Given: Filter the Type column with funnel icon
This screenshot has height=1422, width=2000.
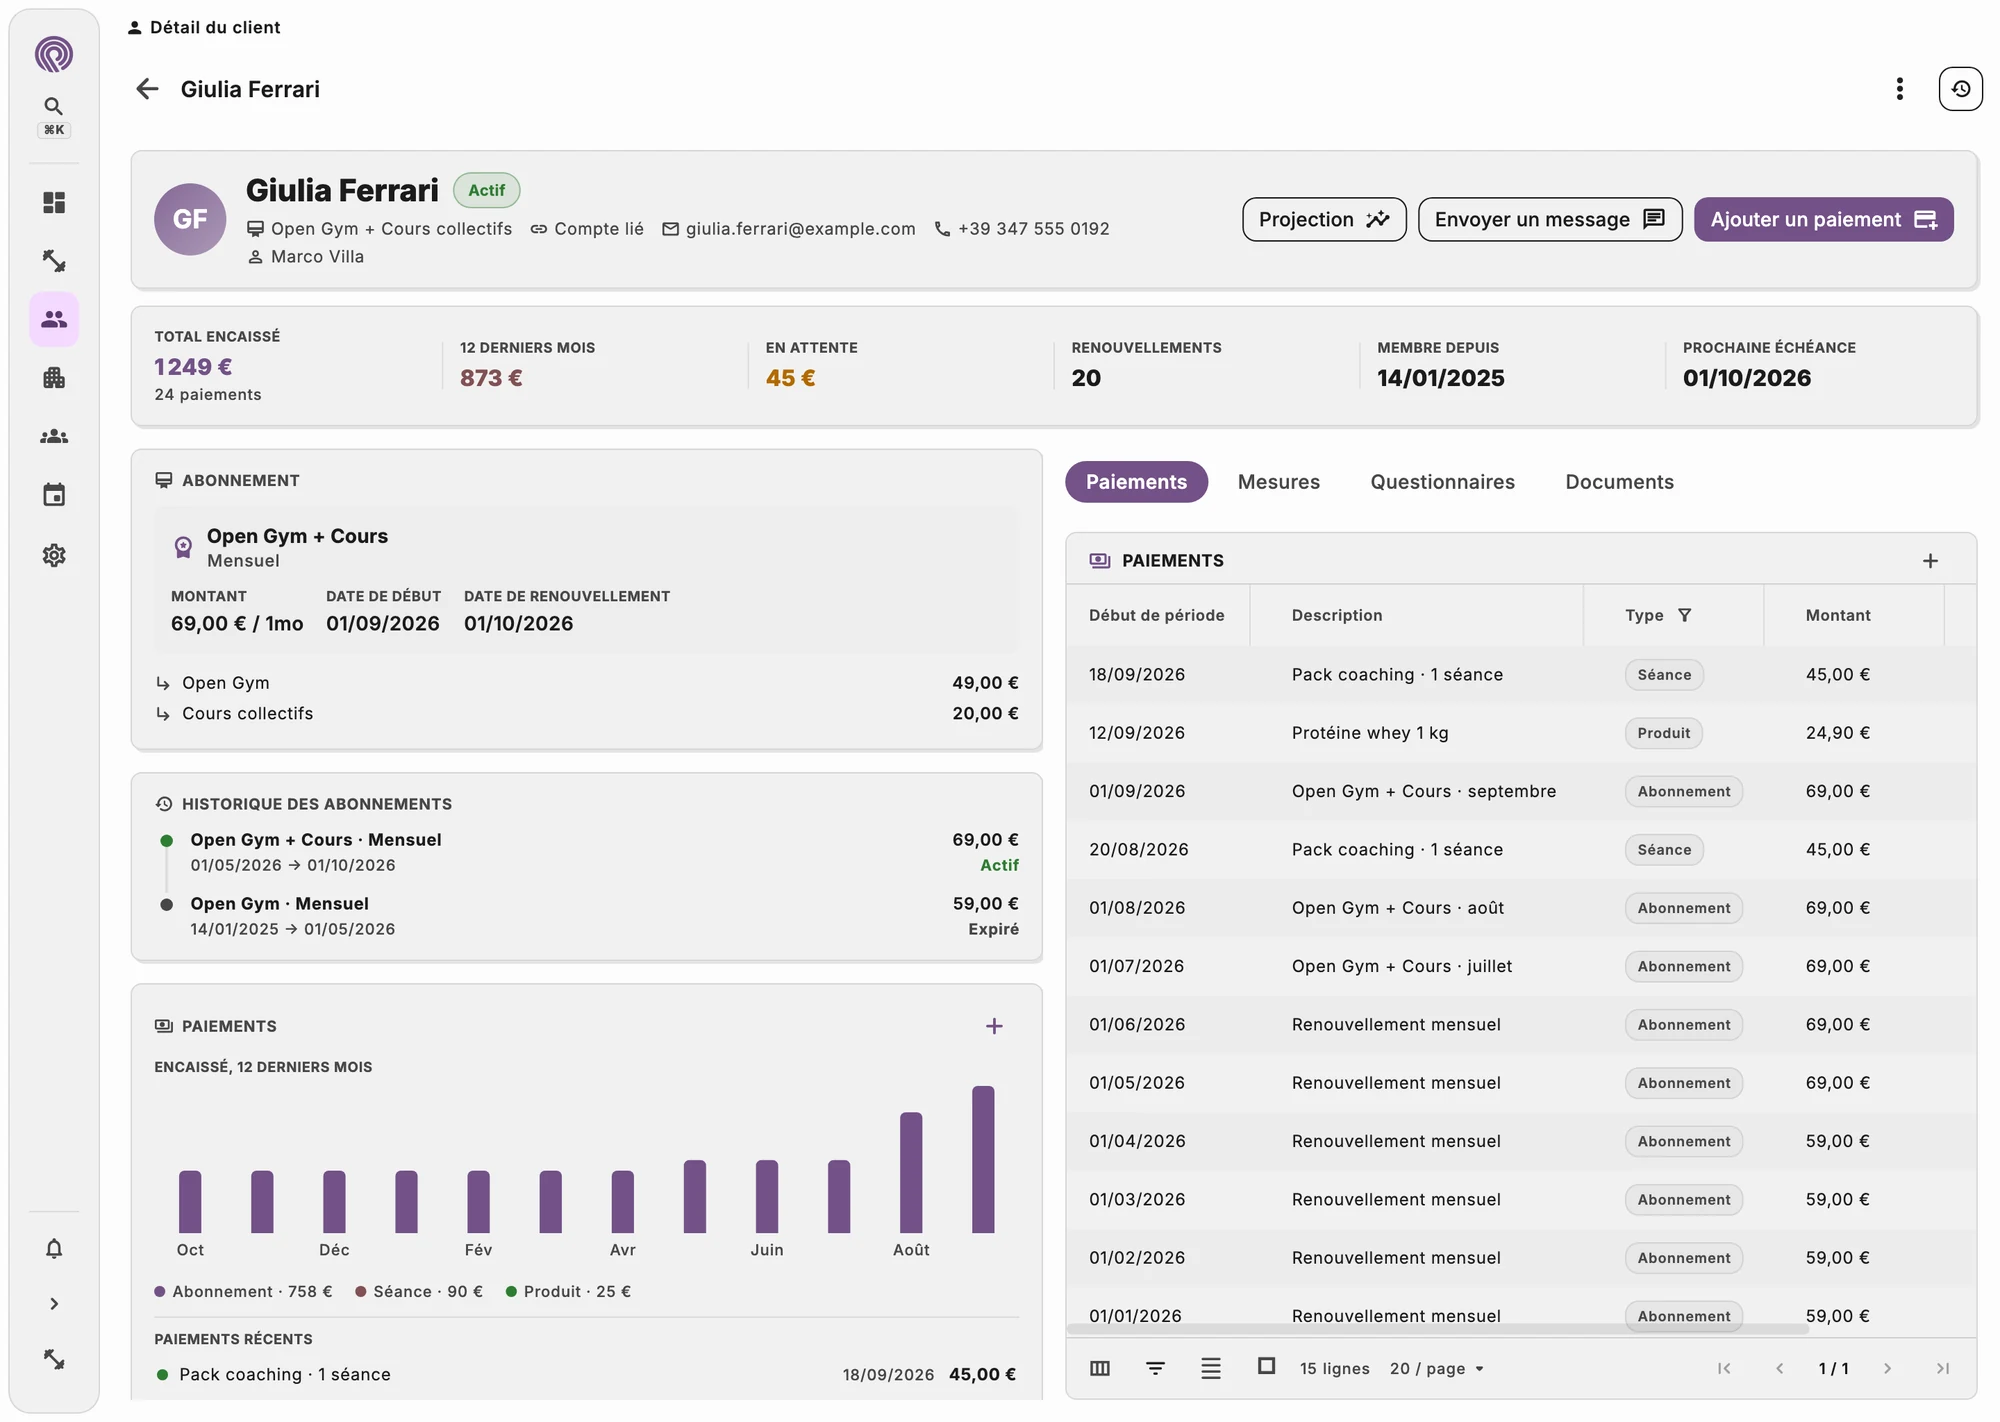Looking at the screenshot, I should click(1684, 615).
